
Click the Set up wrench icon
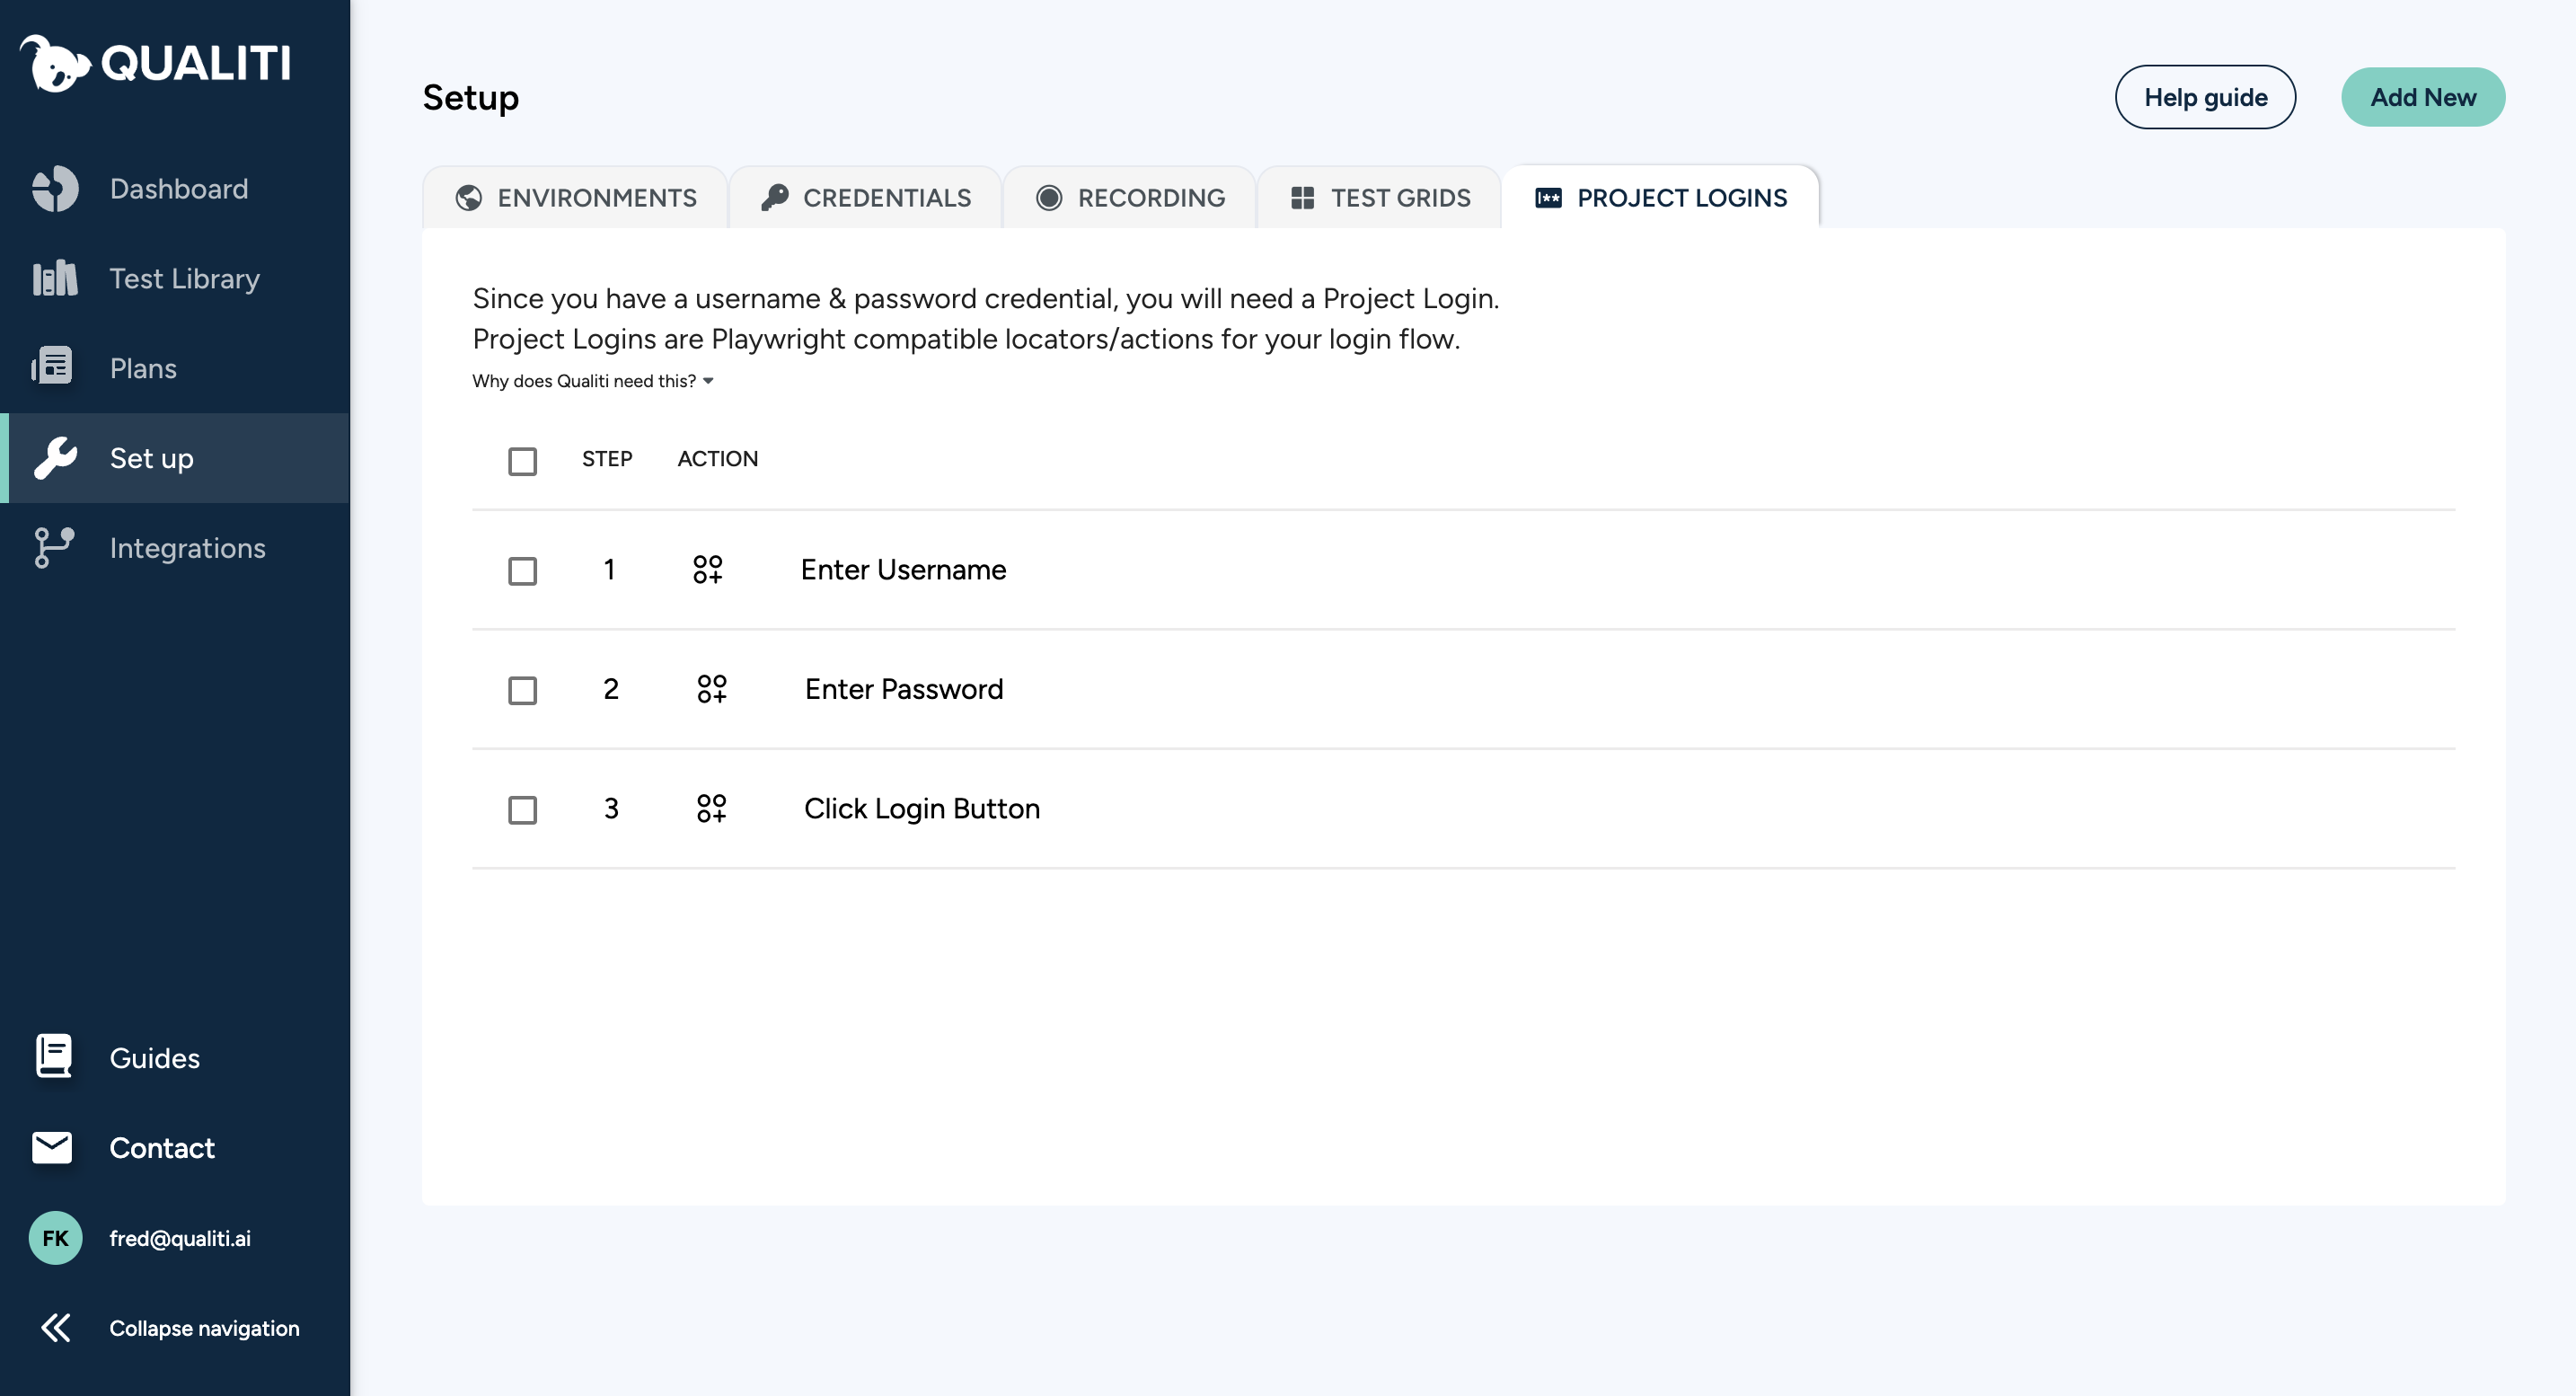[x=55, y=458]
